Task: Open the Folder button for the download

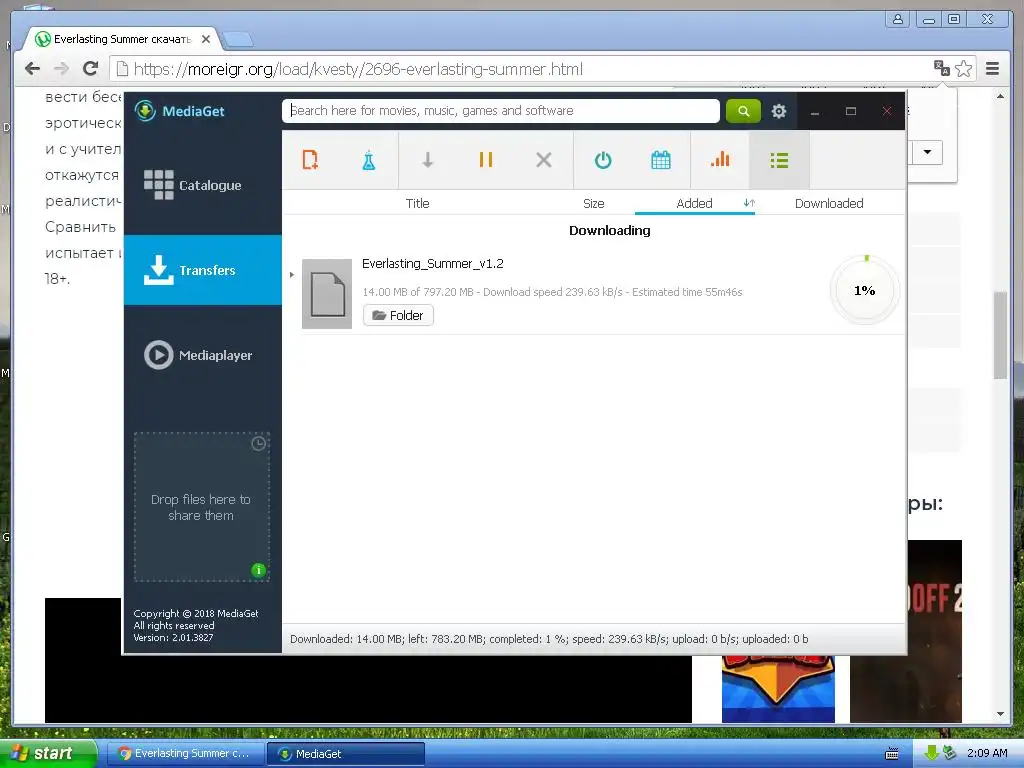Action: click(398, 315)
